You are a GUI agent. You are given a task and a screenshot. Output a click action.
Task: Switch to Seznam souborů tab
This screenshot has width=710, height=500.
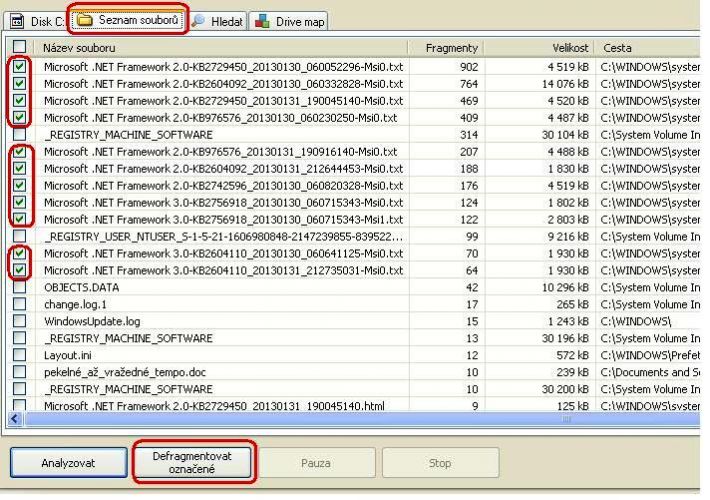point(128,20)
